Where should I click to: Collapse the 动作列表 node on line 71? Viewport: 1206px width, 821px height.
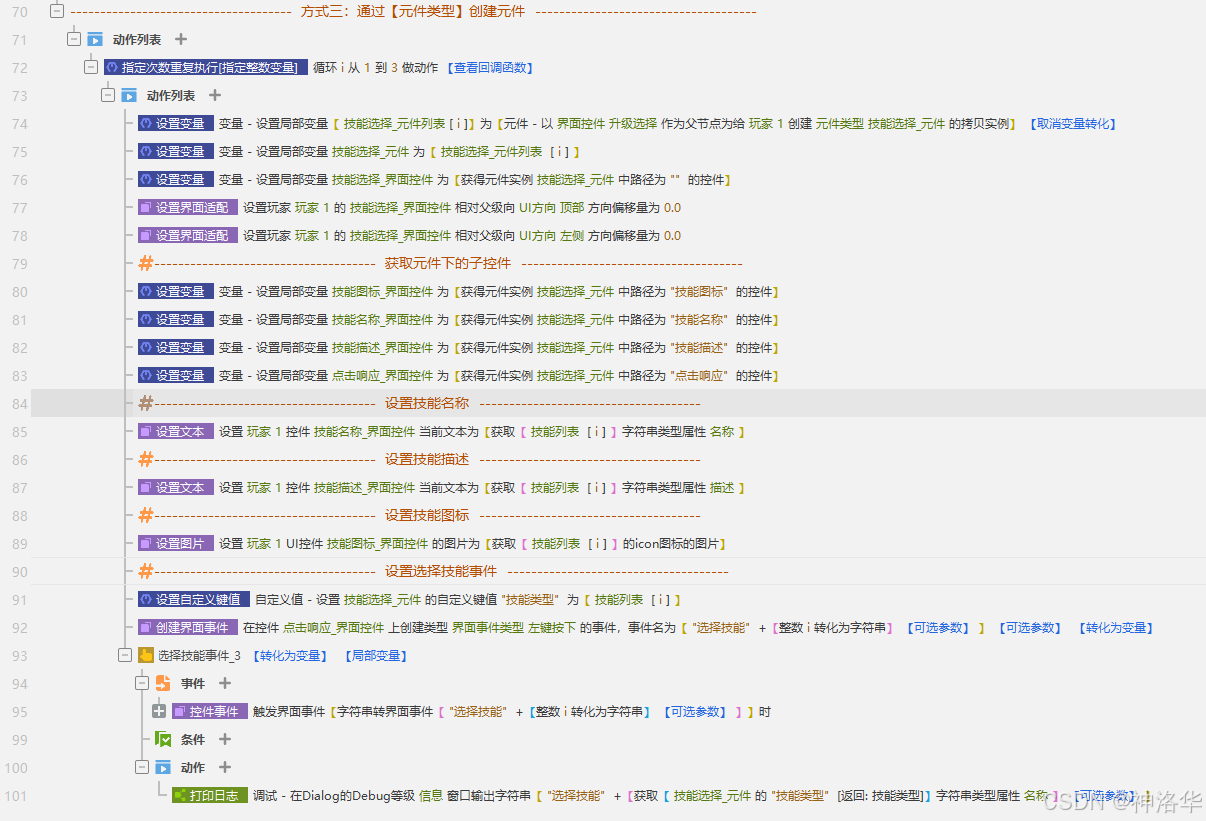tap(74, 39)
